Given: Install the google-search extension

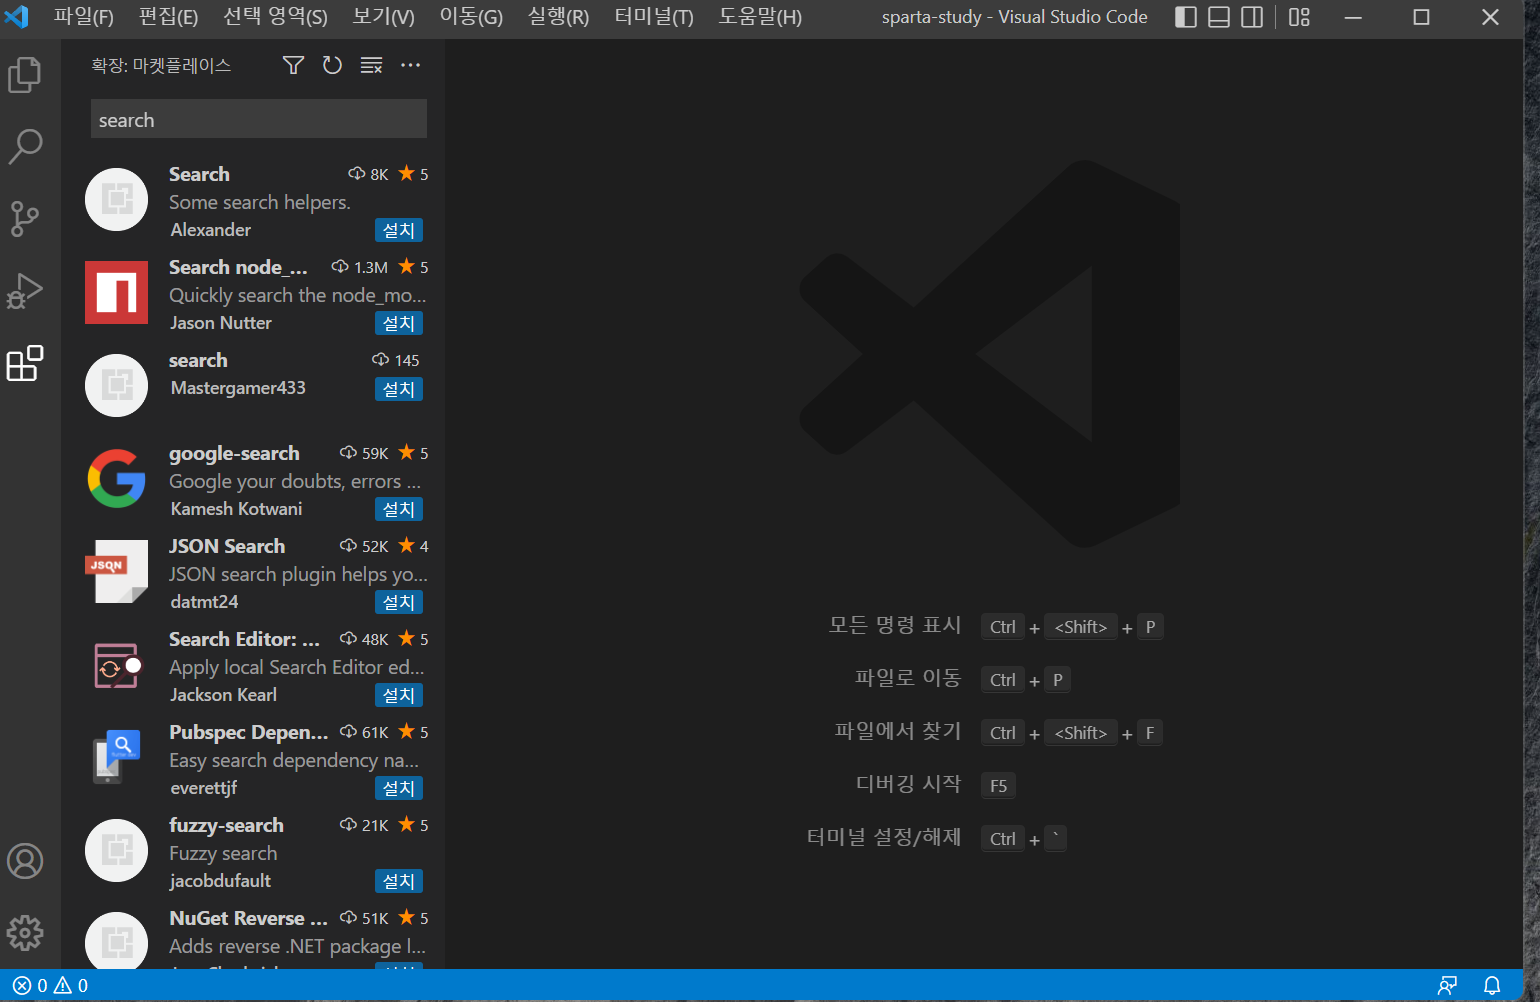Looking at the screenshot, I should click(x=399, y=509).
